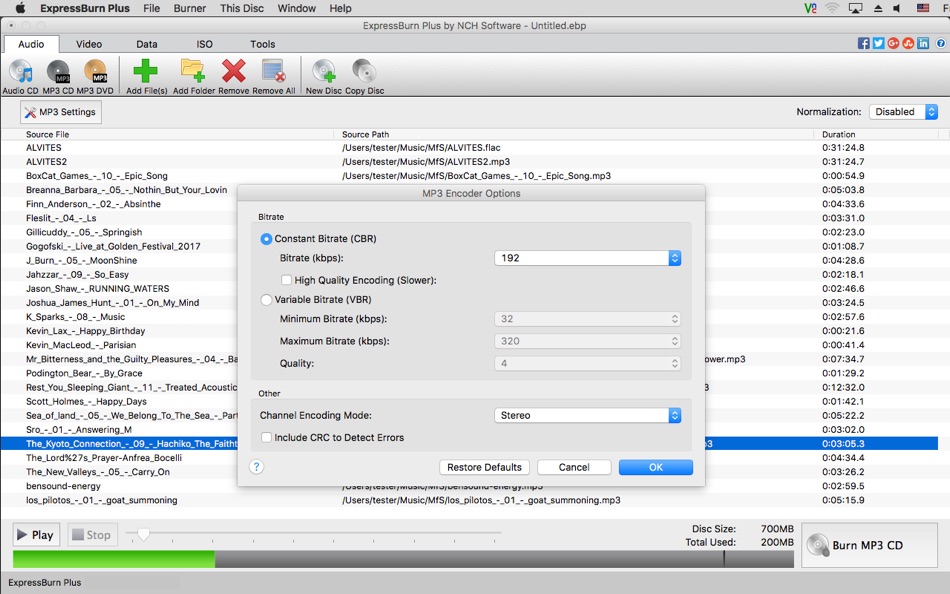Viewport: 950px width, 594px height.
Task: Click Cancel in MP3 Encoder Options
Action: [x=574, y=467]
